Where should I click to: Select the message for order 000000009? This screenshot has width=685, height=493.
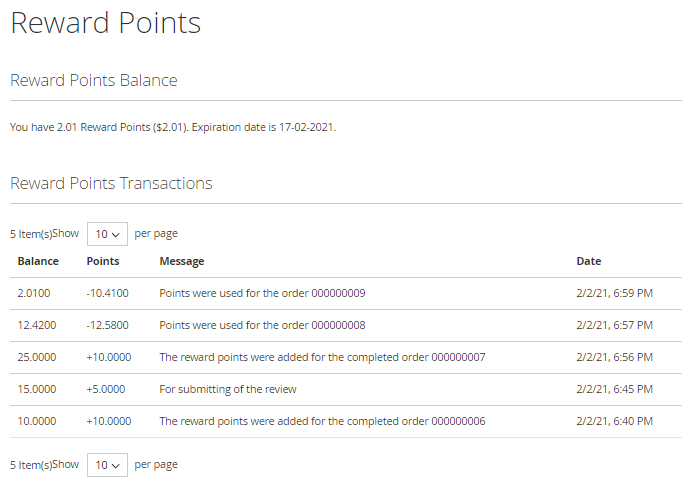262,294
